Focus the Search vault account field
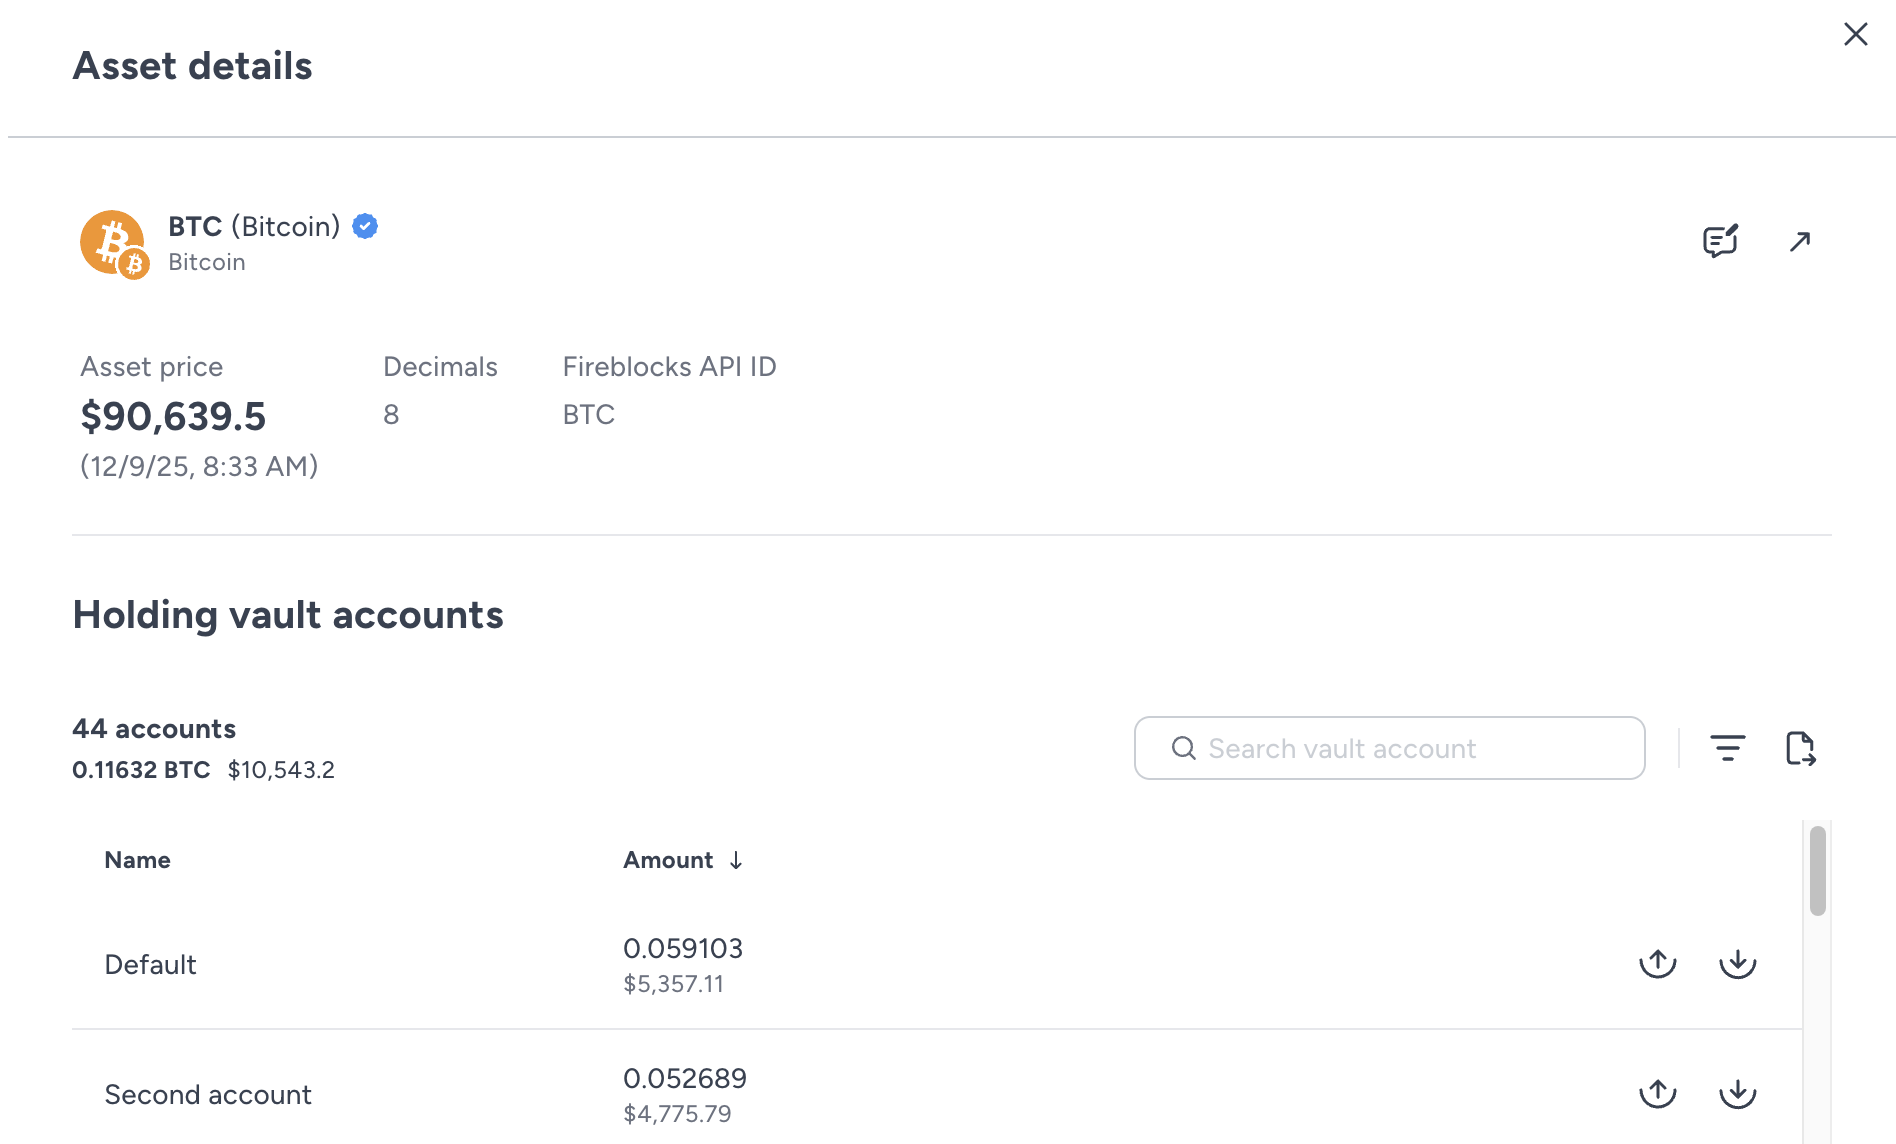The width and height of the screenshot is (1896, 1144). (x=1389, y=748)
